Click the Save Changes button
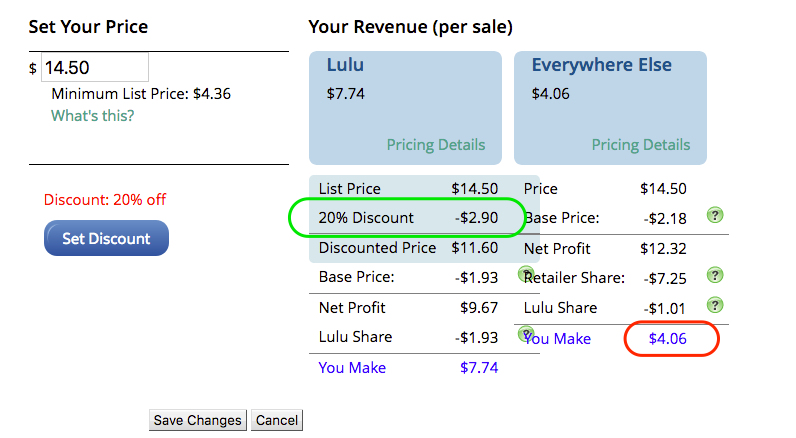This screenshot has height=438, width=796. pyautogui.click(x=197, y=420)
